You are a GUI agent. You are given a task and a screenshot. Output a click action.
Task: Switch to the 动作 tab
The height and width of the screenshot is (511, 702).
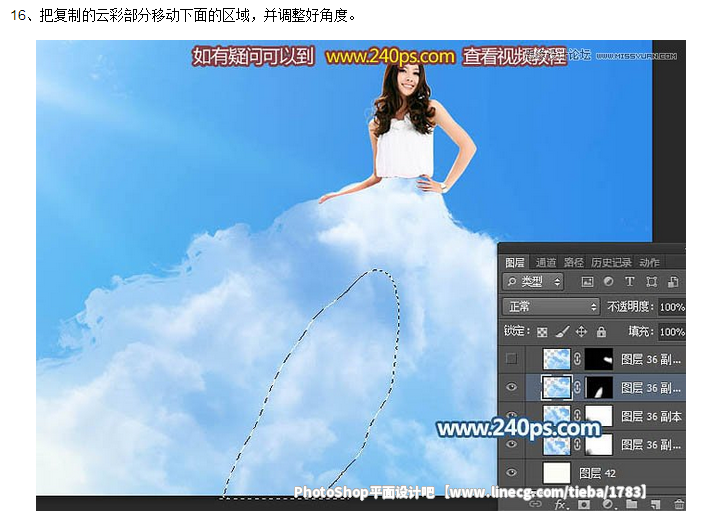point(649,262)
